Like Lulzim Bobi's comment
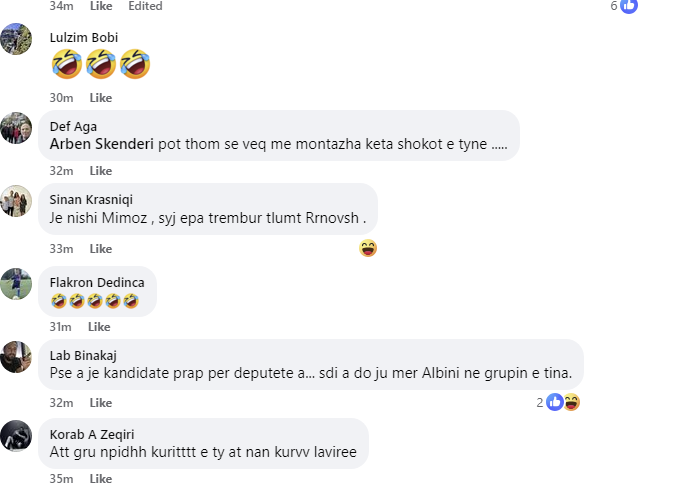677x499 pixels. 100,98
